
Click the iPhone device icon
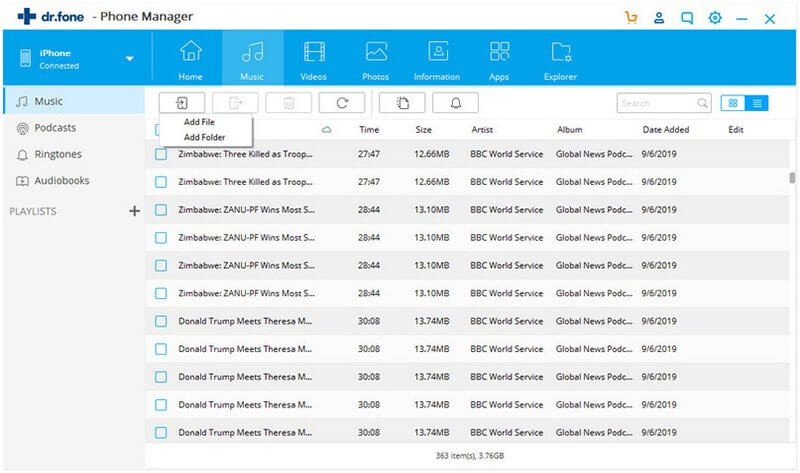coord(26,59)
